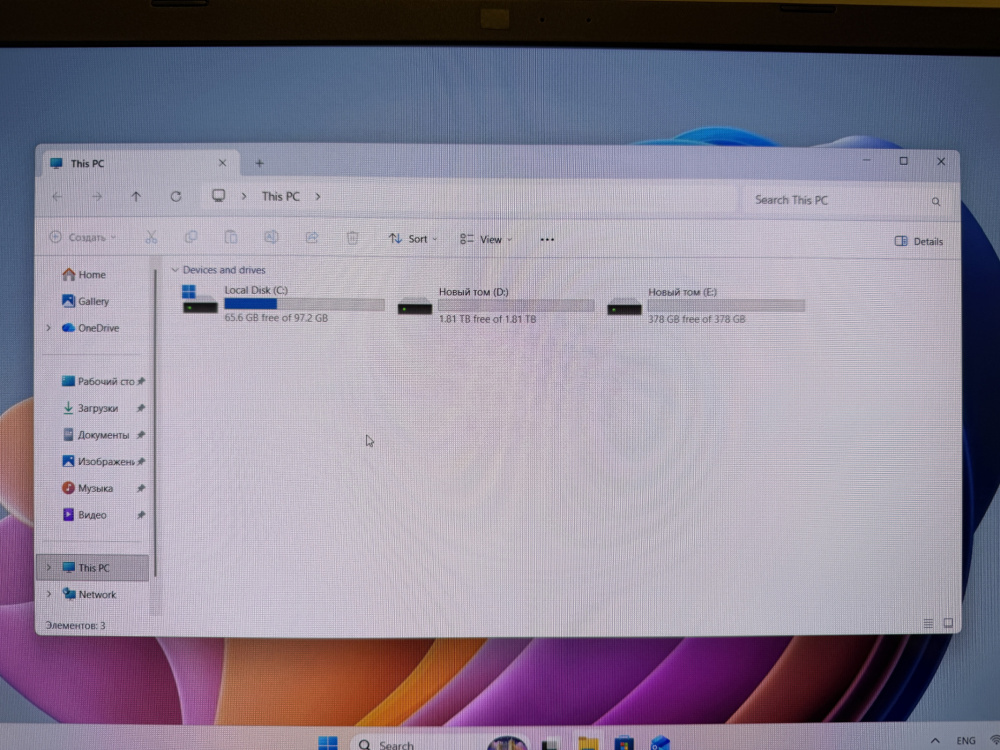1000x750 pixels.
Task: Toggle the Details pane button
Action: pyautogui.click(x=918, y=241)
